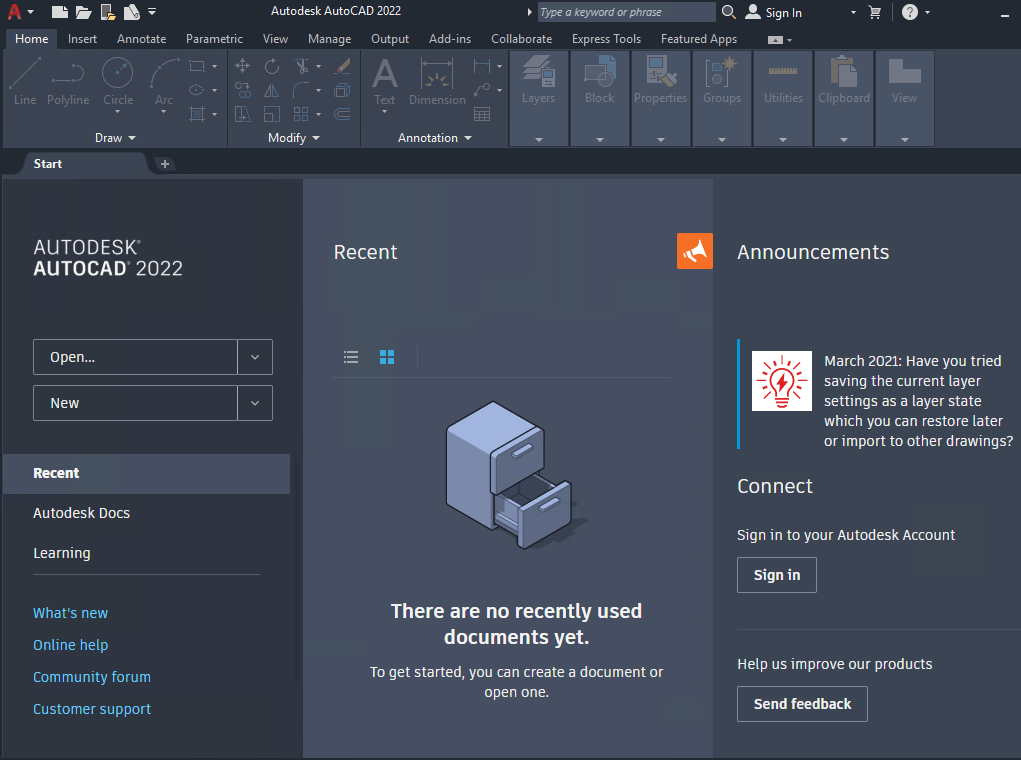Open the What's new link
The width and height of the screenshot is (1021, 760).
(x=70, y=613)
